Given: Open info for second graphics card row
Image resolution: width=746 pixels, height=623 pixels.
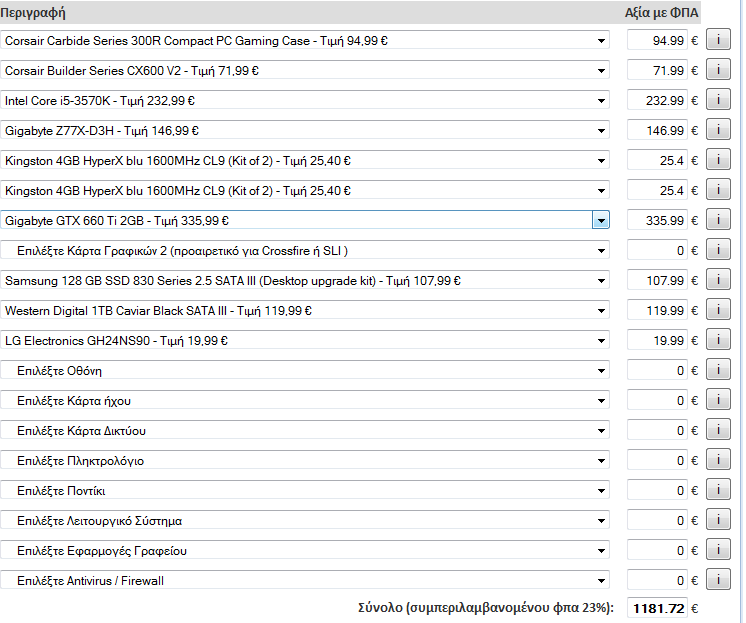Looking at the screenshot, I should pos(718,250).
